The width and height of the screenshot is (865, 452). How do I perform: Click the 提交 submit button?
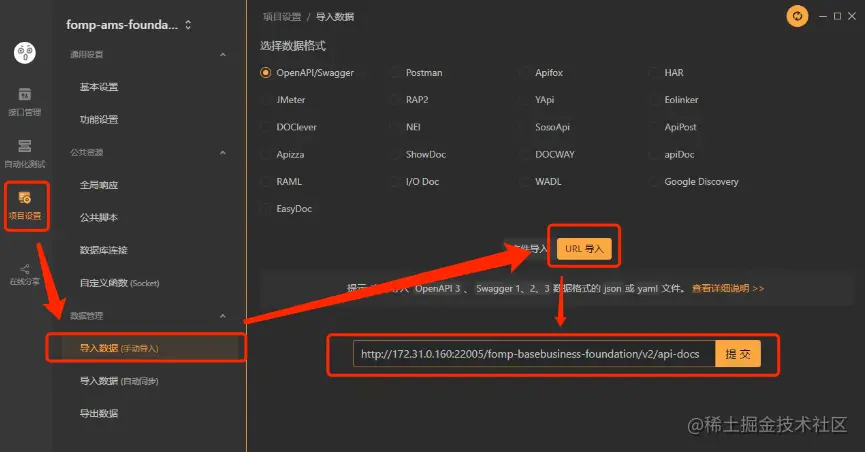pyautogui.click(x=738, y=354)
